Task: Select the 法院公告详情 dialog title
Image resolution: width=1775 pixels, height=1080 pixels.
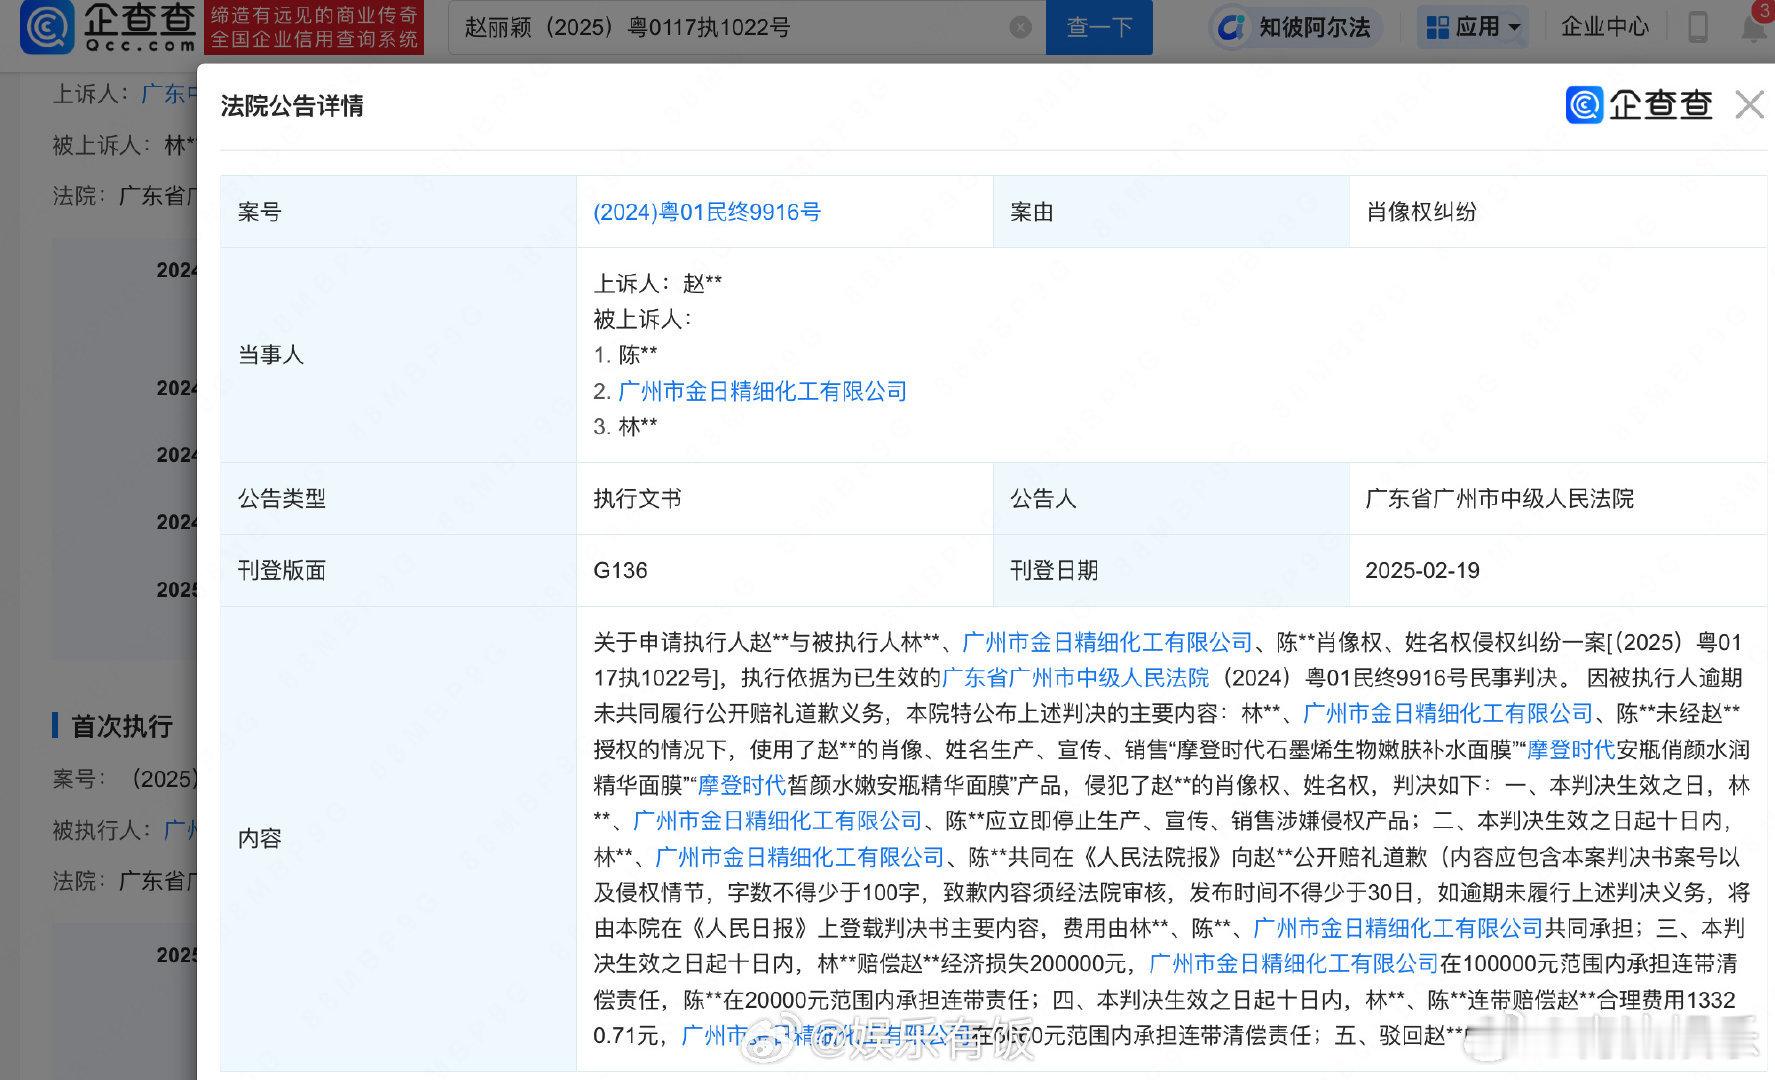Action: pyautogui.click(x=292, y=106)
